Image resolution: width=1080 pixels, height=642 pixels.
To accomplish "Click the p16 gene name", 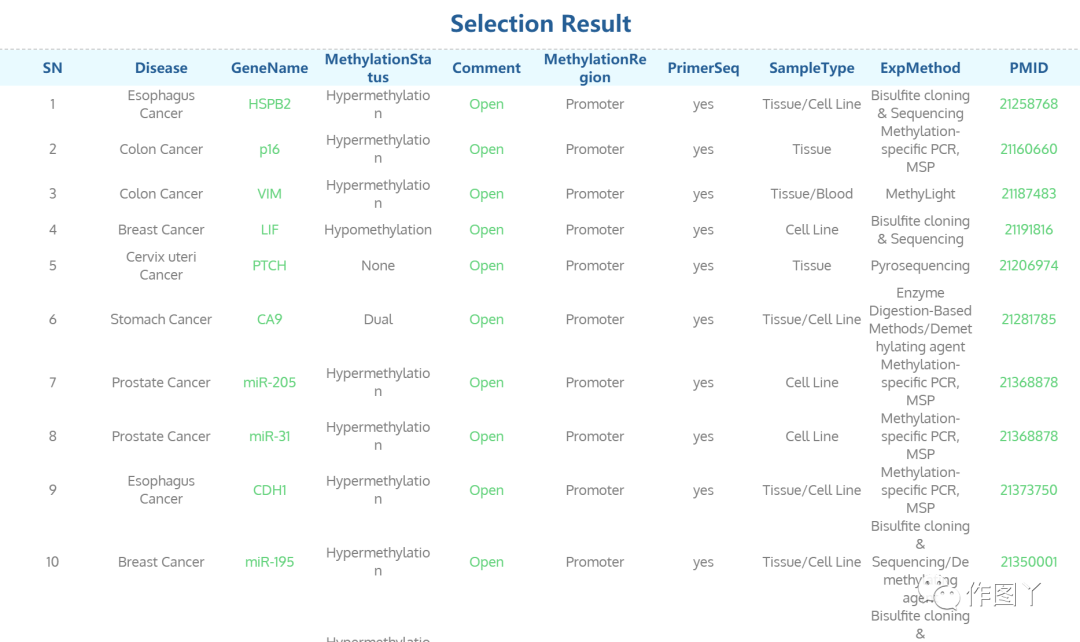I will click(x=269, y=149).
